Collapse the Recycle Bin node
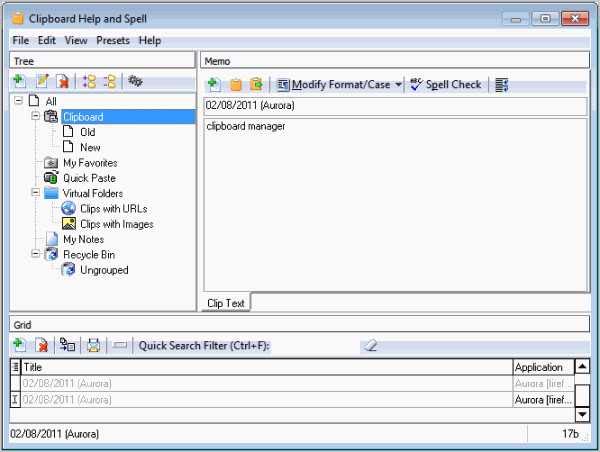Viewport: 600px width, 452px height. (35, 254)
